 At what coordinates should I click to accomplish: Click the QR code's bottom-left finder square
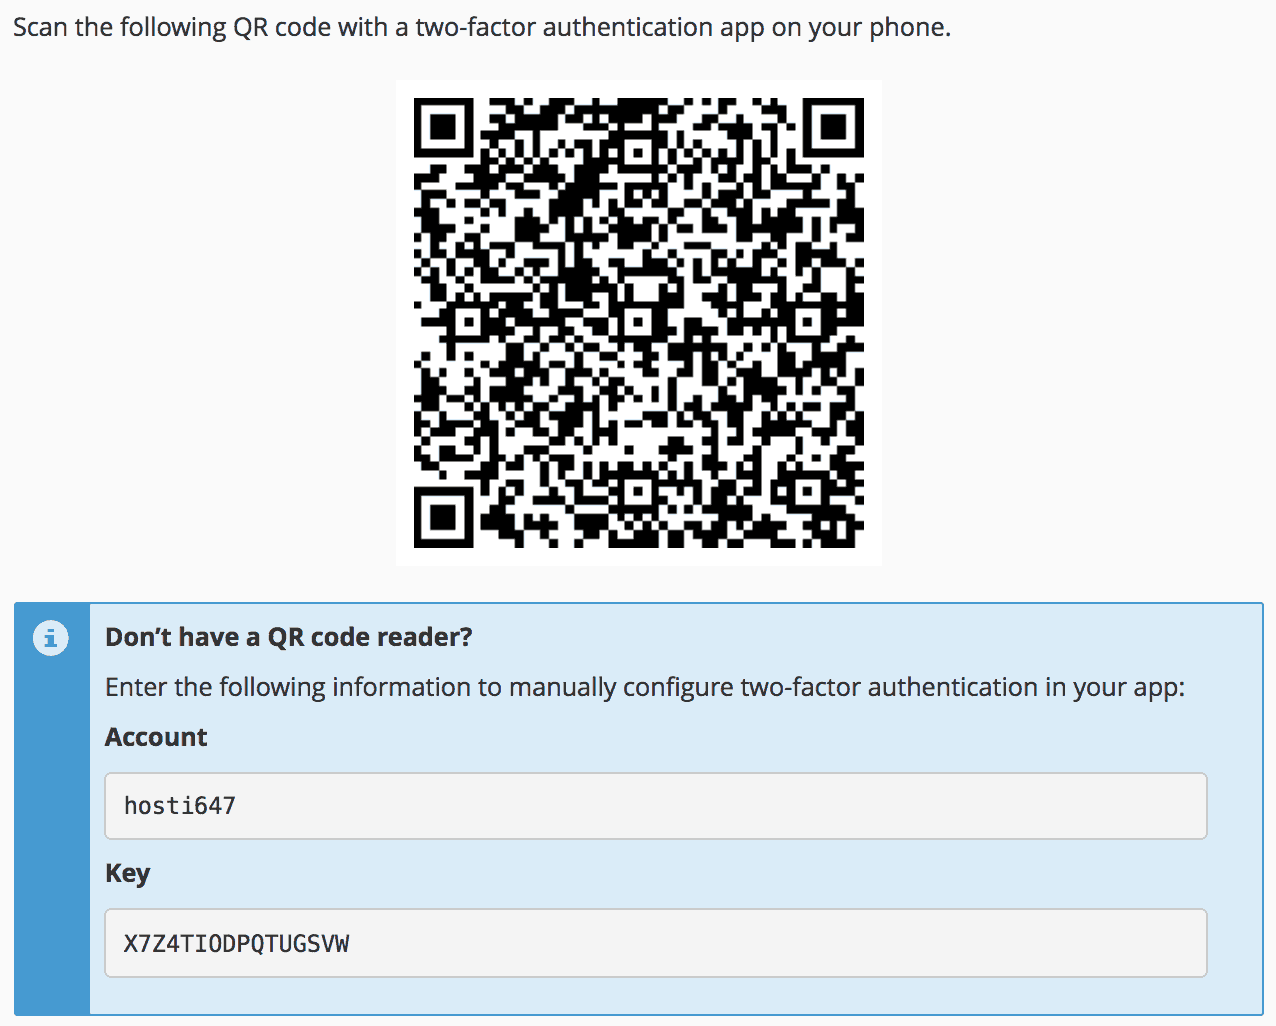click(443, 517)
